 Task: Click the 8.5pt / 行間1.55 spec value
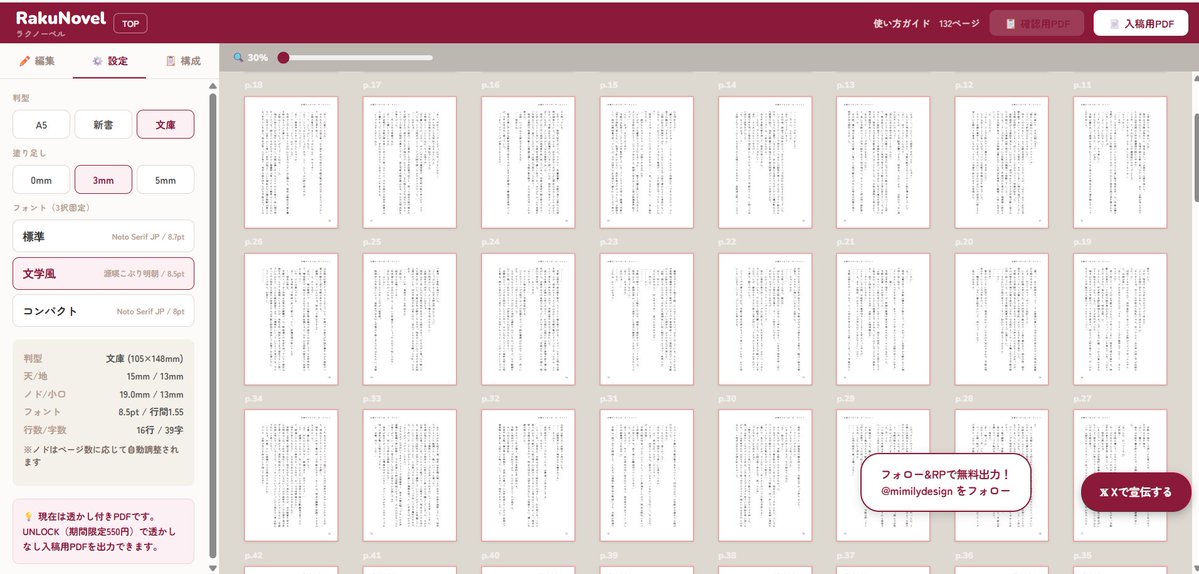(151, 411)
